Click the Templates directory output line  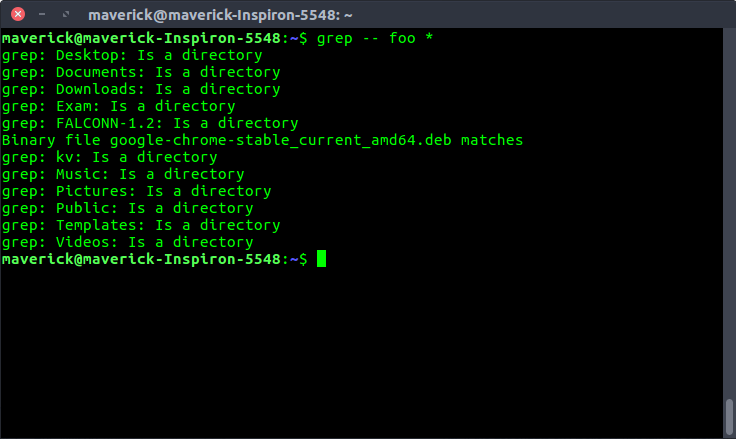click(141, 225)
